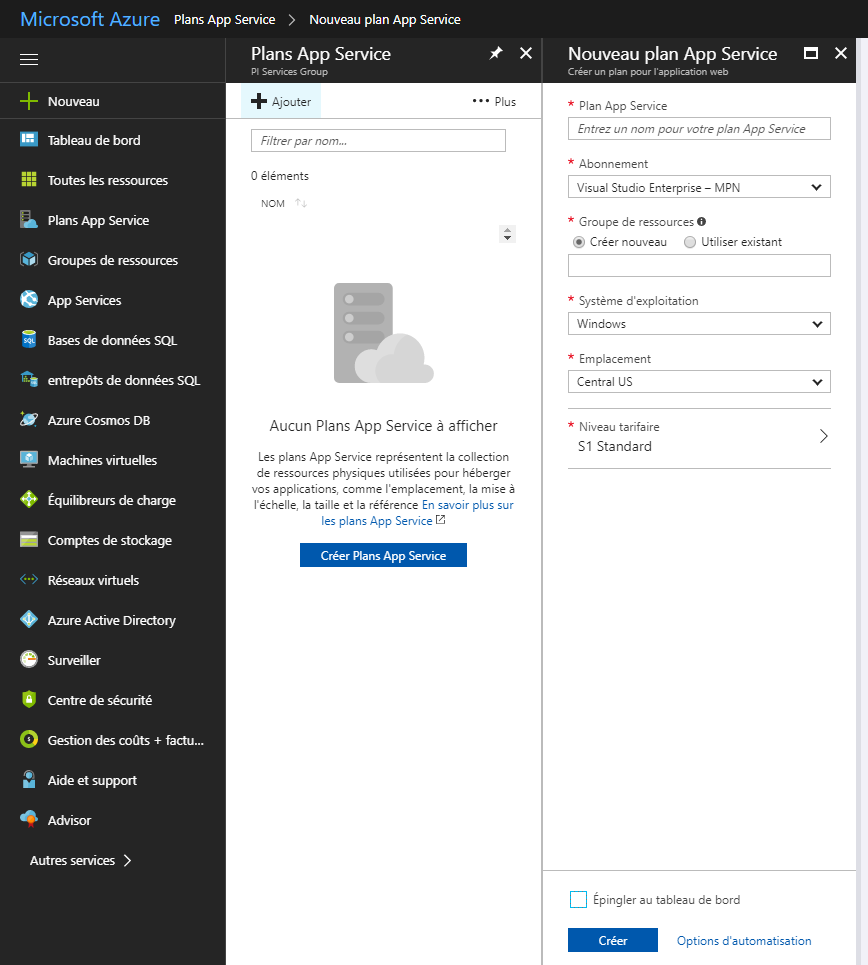Open Bases de données SQL icon

[29, 340]
